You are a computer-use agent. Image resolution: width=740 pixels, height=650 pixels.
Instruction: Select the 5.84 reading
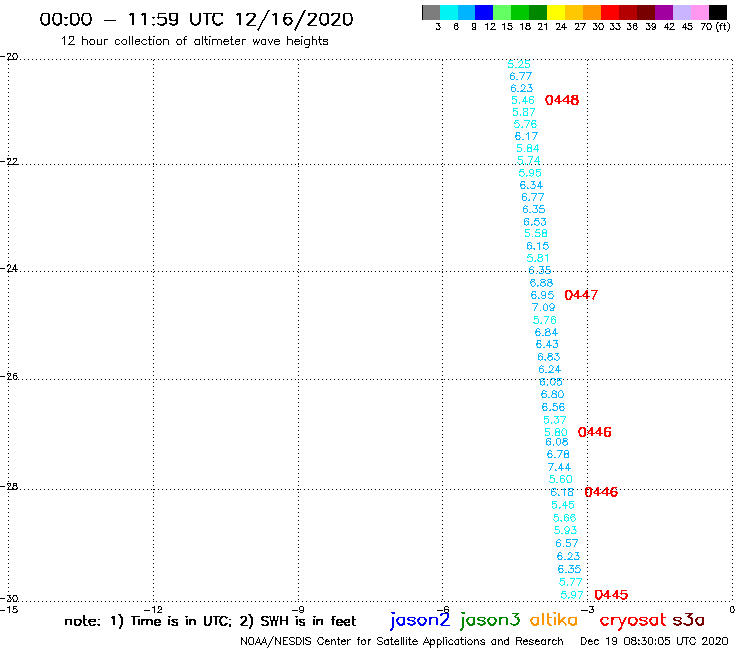(x=528, y=148)
